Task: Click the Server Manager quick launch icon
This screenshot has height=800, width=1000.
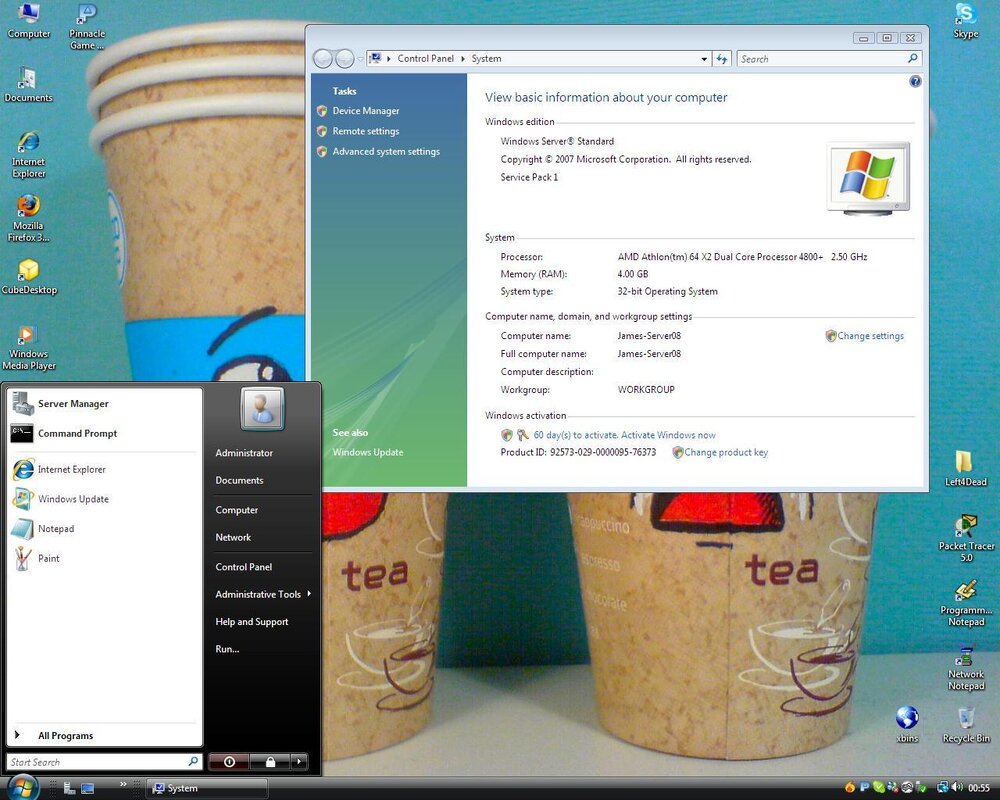Action: [70, 789]
